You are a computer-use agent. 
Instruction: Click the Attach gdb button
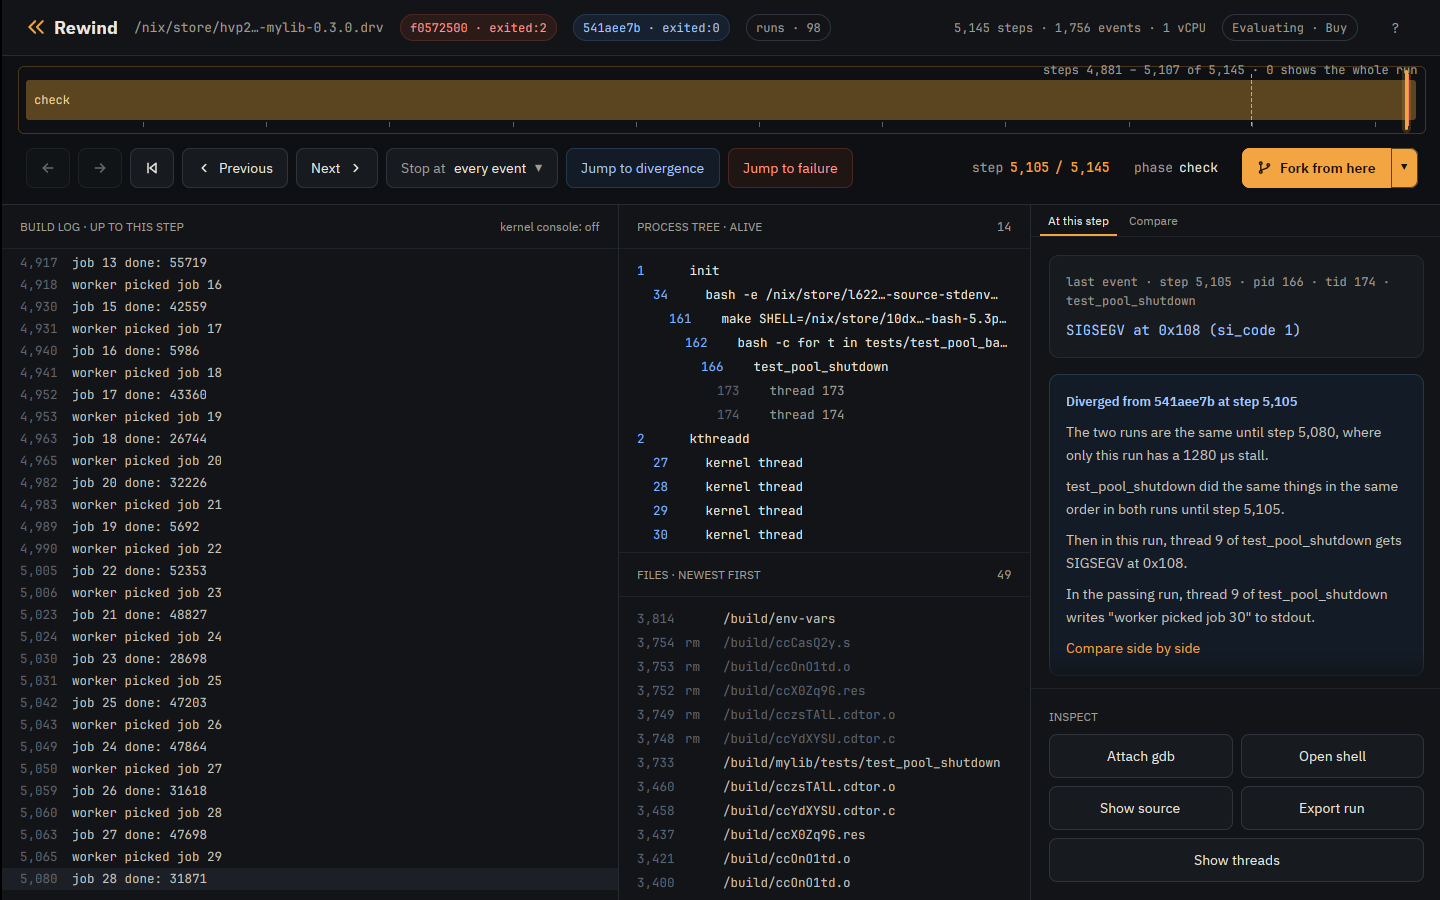(1140, 756)
